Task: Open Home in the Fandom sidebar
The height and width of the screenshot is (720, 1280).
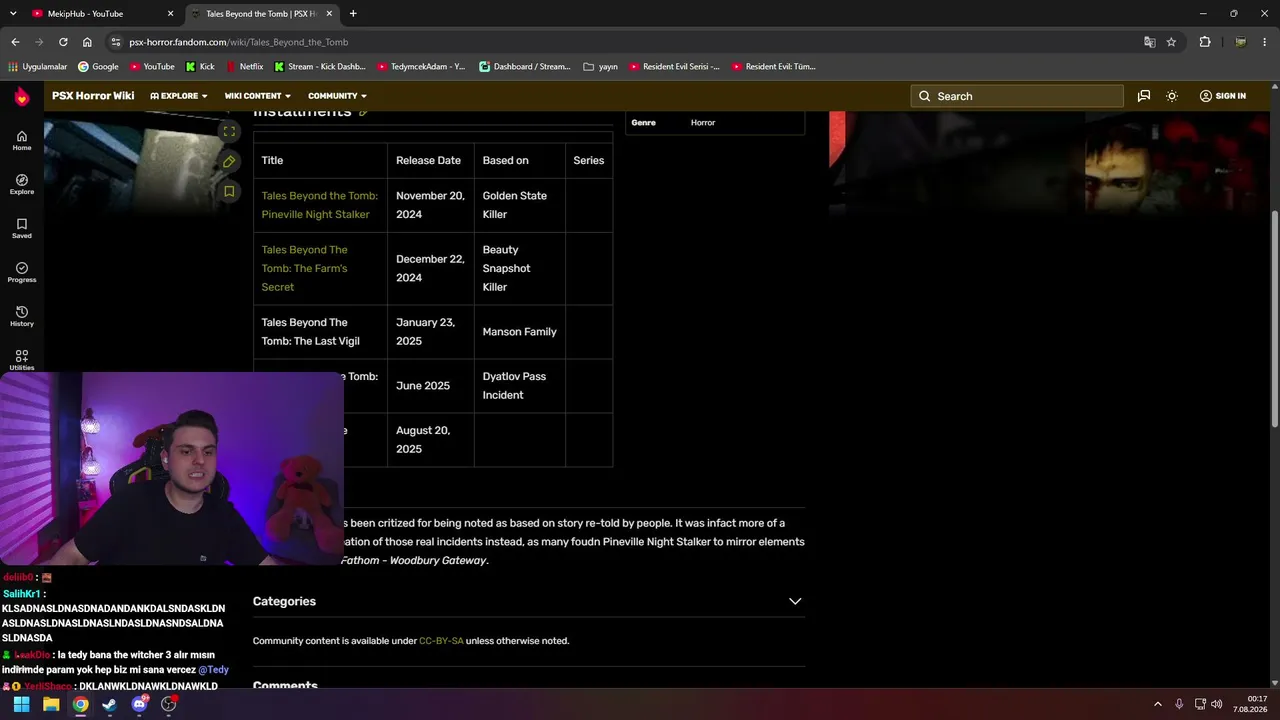Action: 22,140
